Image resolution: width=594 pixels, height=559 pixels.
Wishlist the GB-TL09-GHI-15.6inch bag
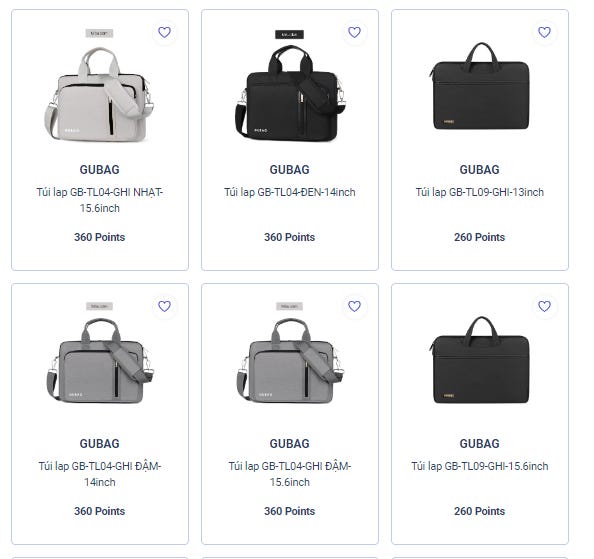point(544,306)
